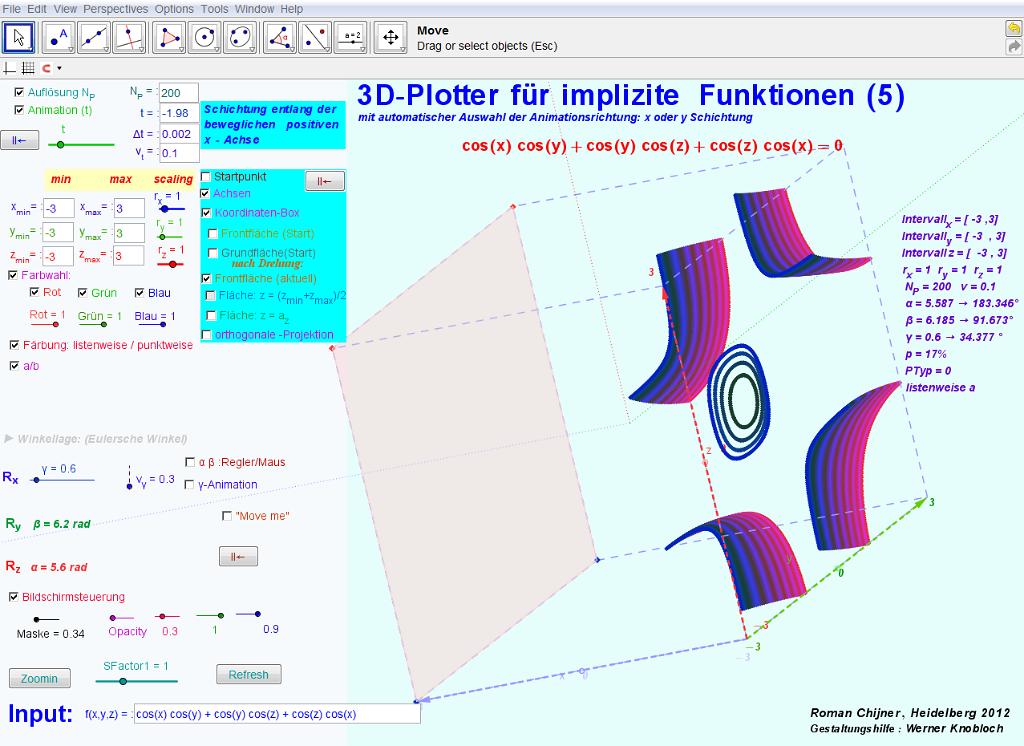This screenshot has height=746, width=1024.
Task: Choose the Line through Two Points tool
Action: click(96, 37)
